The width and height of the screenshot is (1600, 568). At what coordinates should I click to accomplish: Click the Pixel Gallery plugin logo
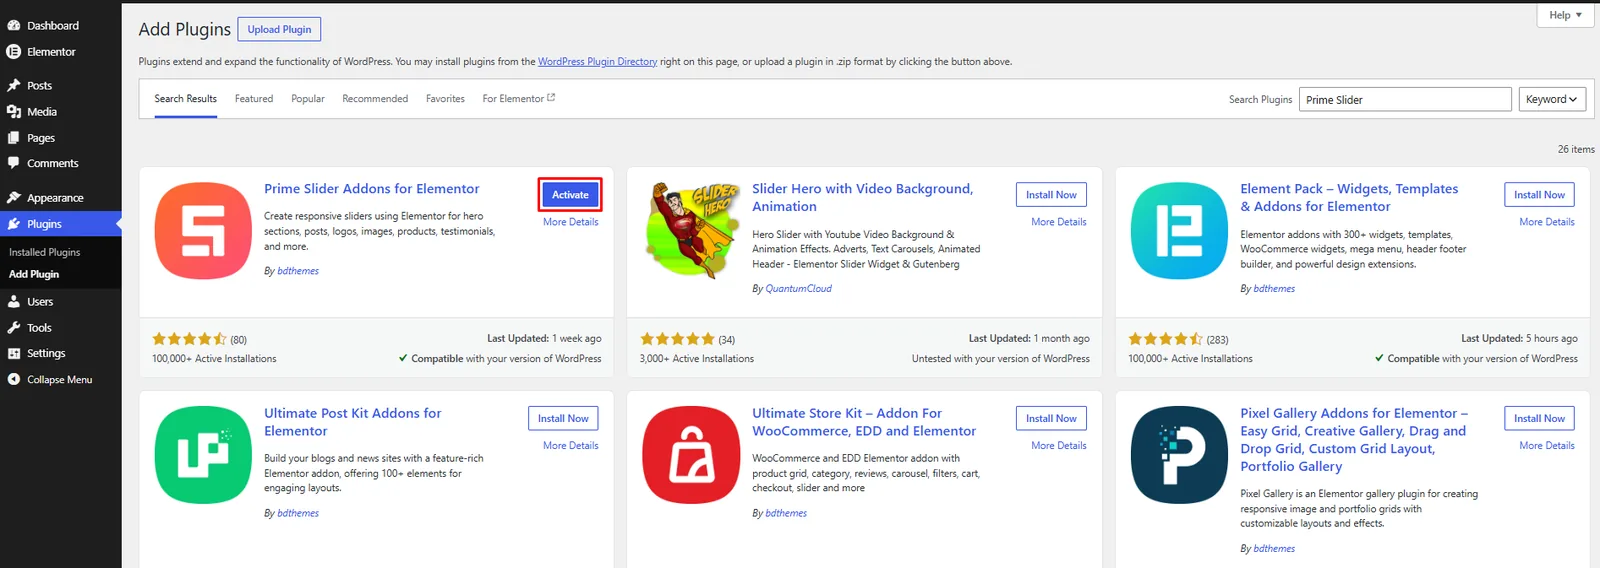pyautogui.click(x=1179, y=455)
